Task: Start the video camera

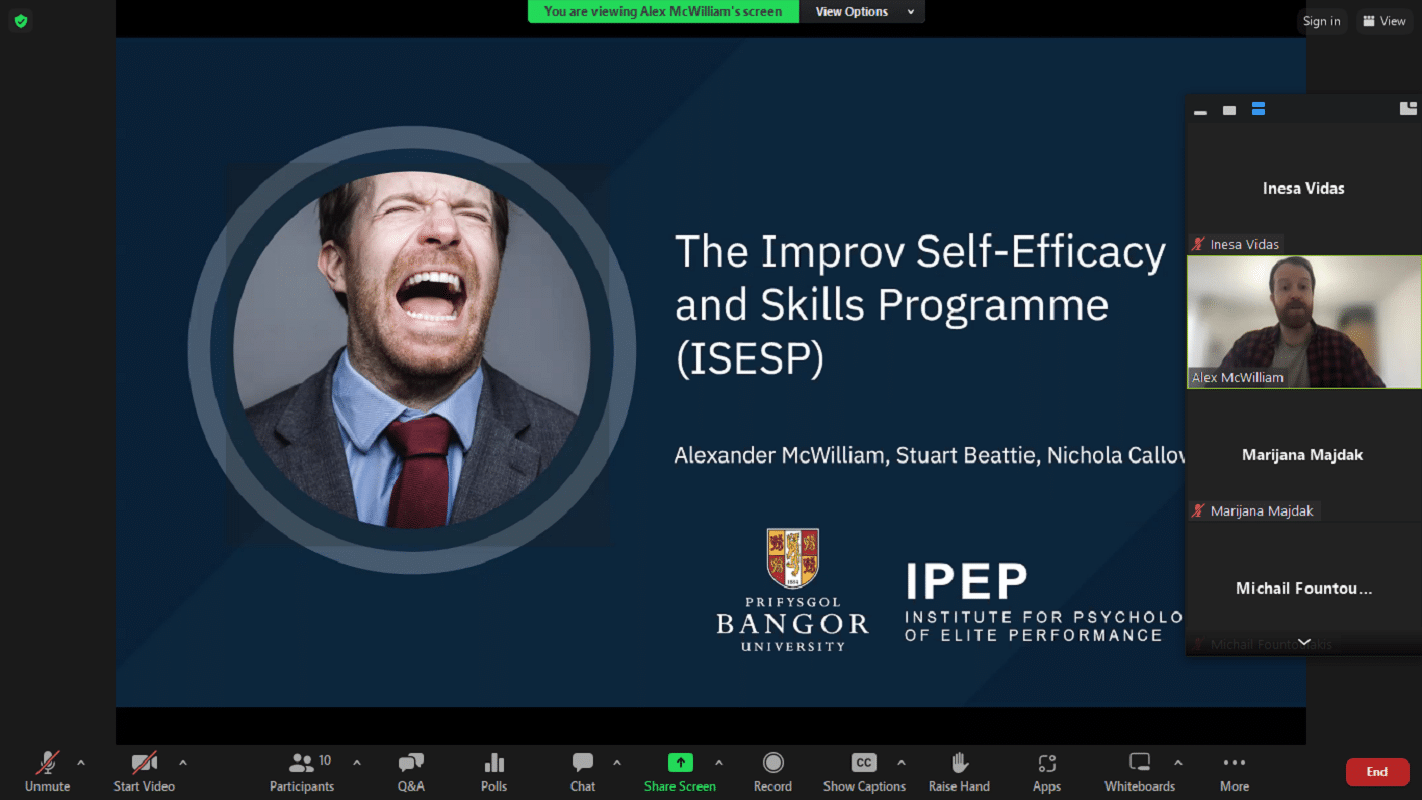Action: click(144, 772)
